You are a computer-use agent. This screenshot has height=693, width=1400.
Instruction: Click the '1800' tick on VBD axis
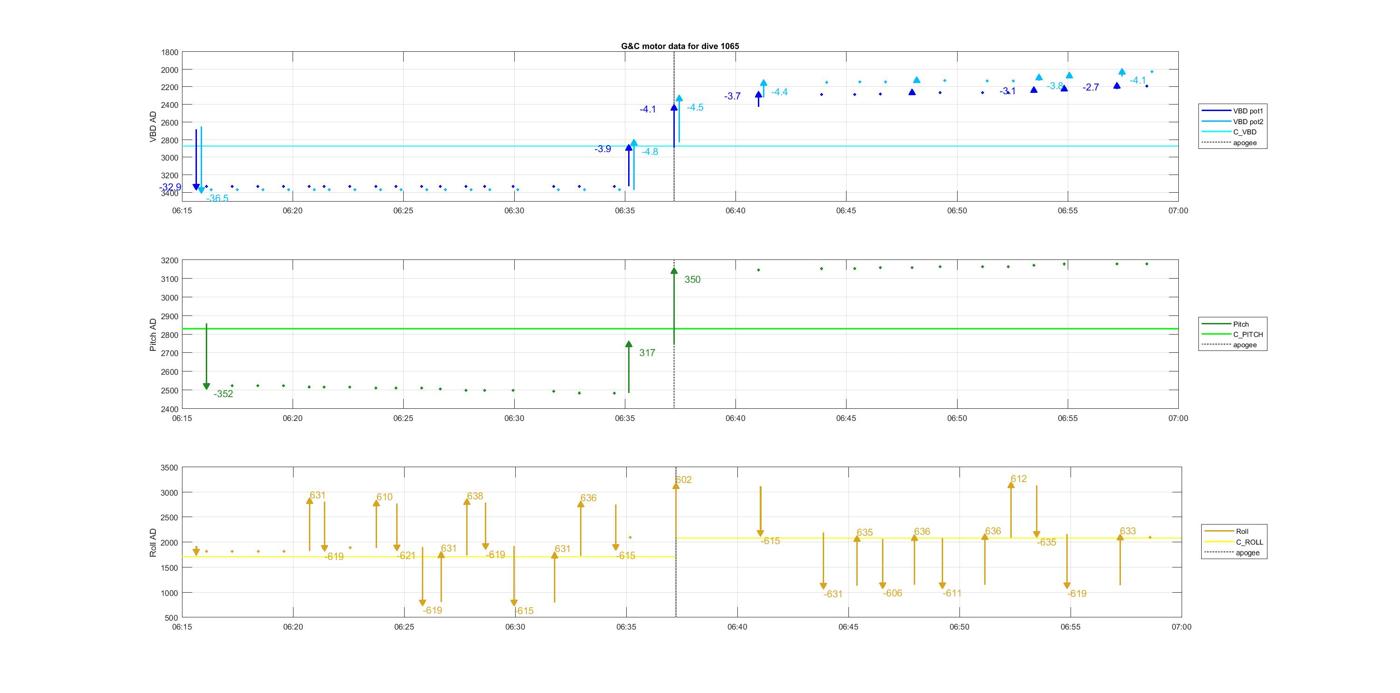click(x=170, y=52)
